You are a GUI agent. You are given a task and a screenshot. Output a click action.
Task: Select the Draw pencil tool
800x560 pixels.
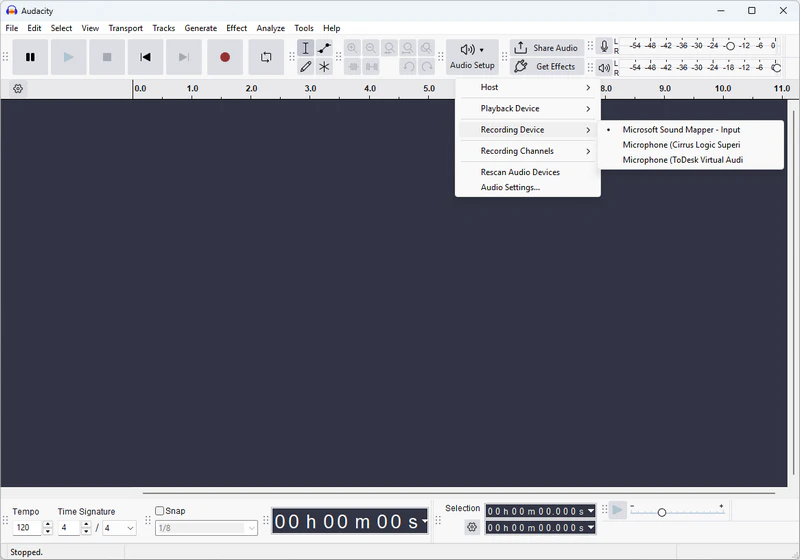pyautogui.click(x=306, y=66)
